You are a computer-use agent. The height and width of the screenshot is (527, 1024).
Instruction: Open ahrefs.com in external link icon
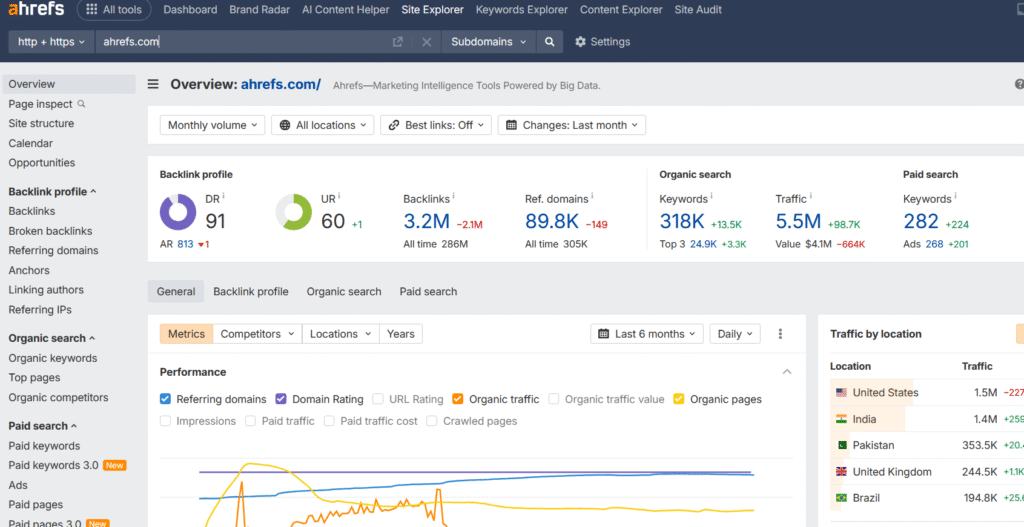point(398,42)
